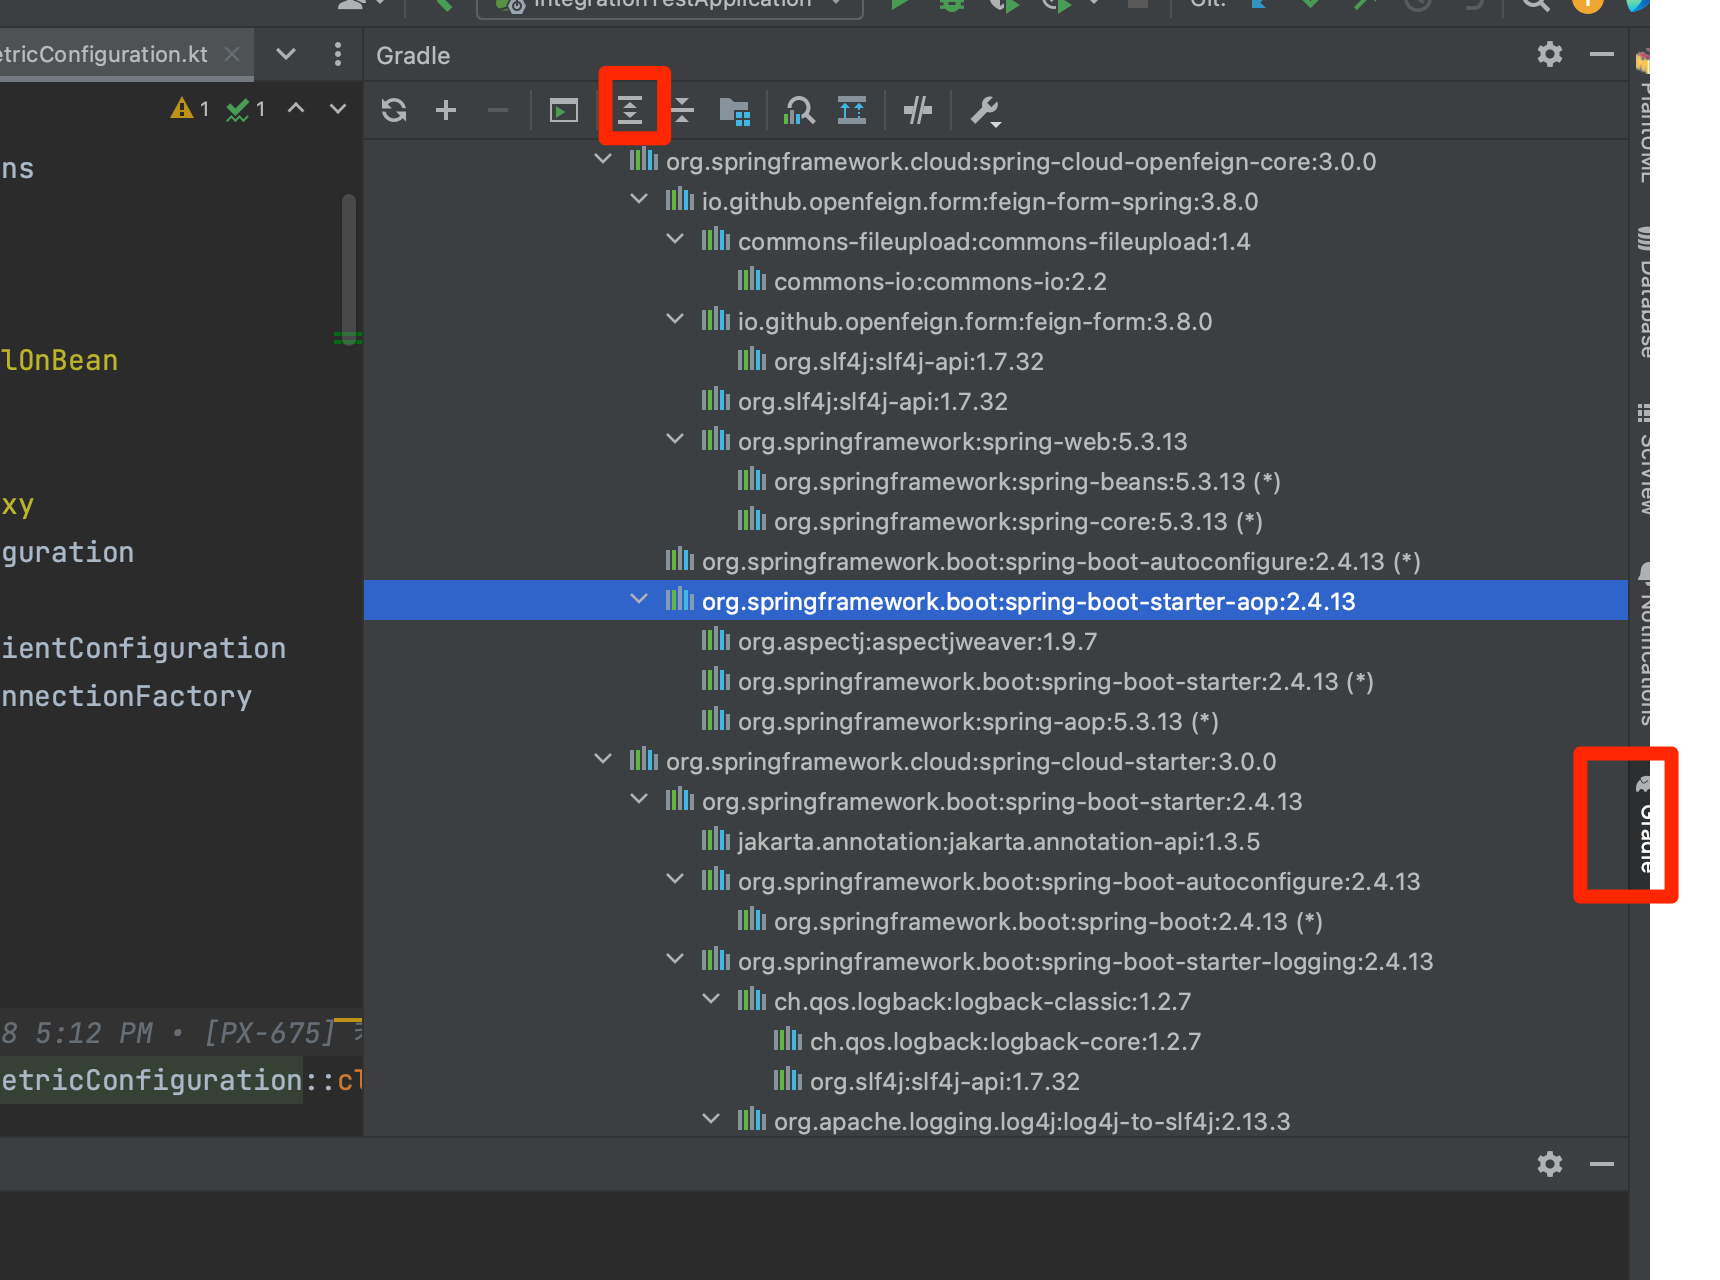Screen dimensions: 1720x1280
Task: Toggle Gradle offline mode
Action: click(x=917, y=110)
